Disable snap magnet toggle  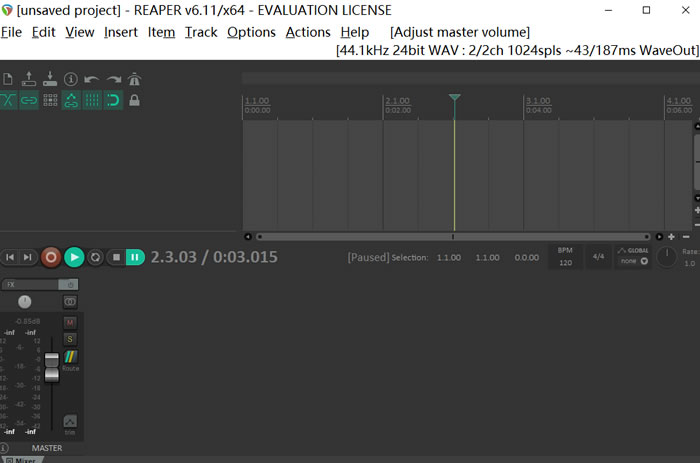(113, 100)
